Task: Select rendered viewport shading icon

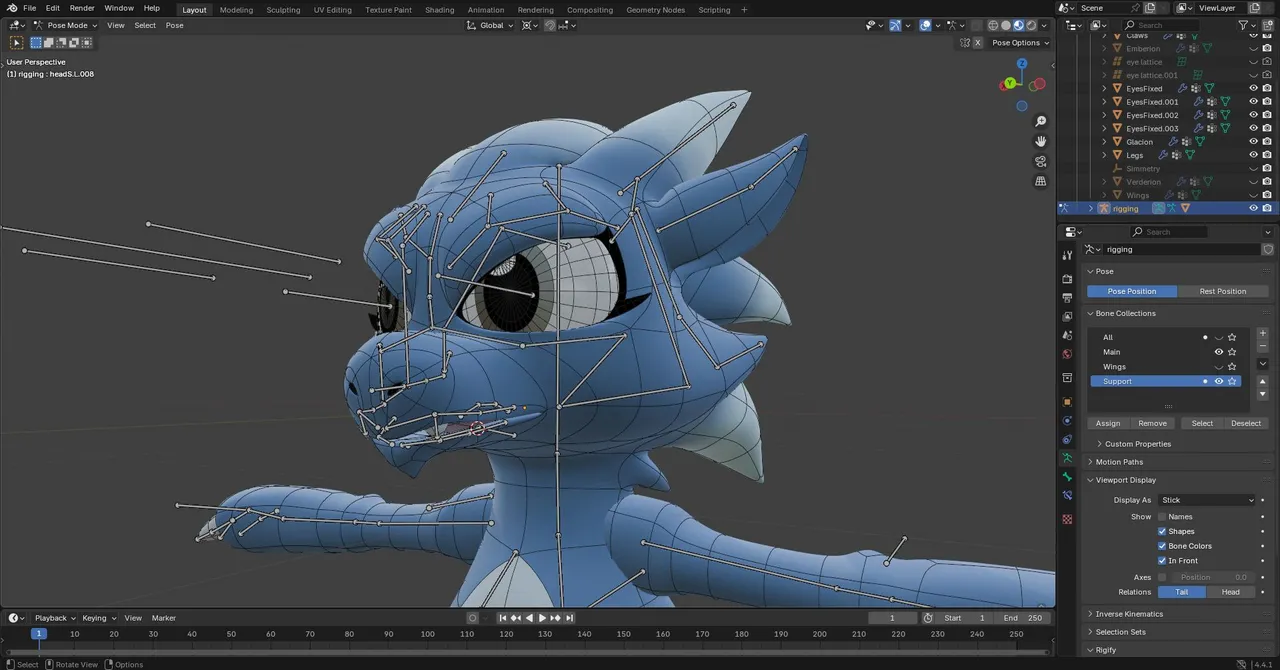Action: (1031, 25)
